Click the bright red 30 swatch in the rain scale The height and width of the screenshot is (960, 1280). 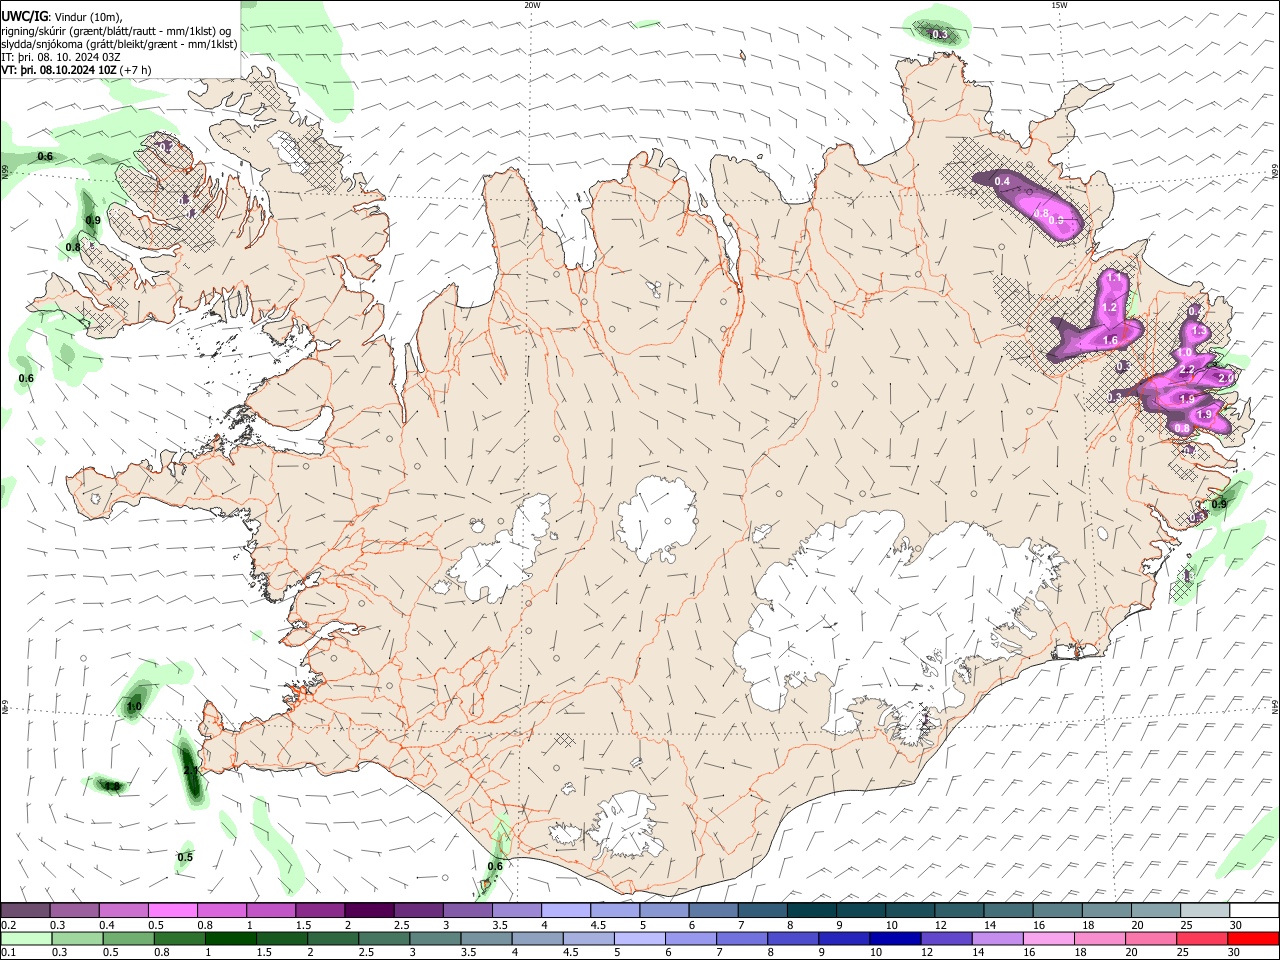(1253, 938)
